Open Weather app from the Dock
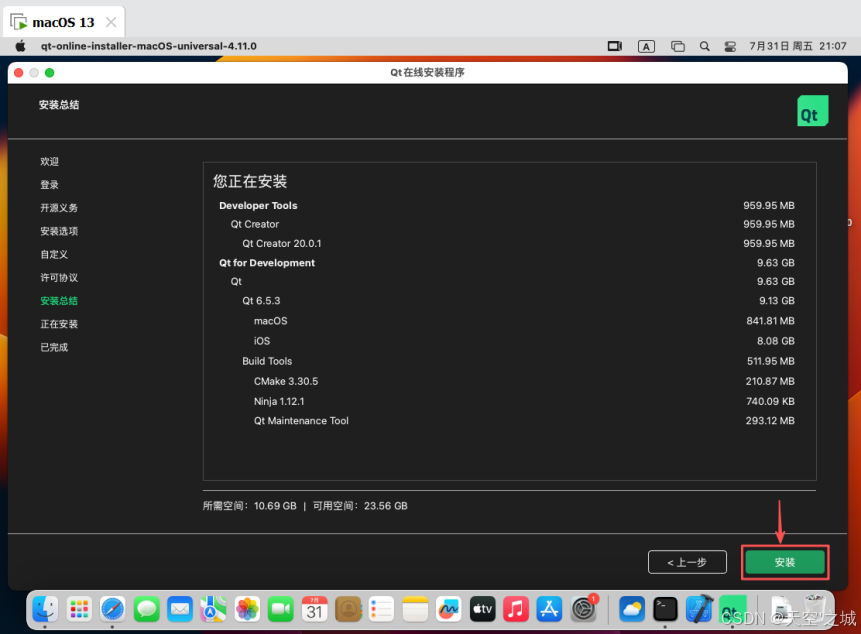Screen dimensions: 861x634 point(632,609)
